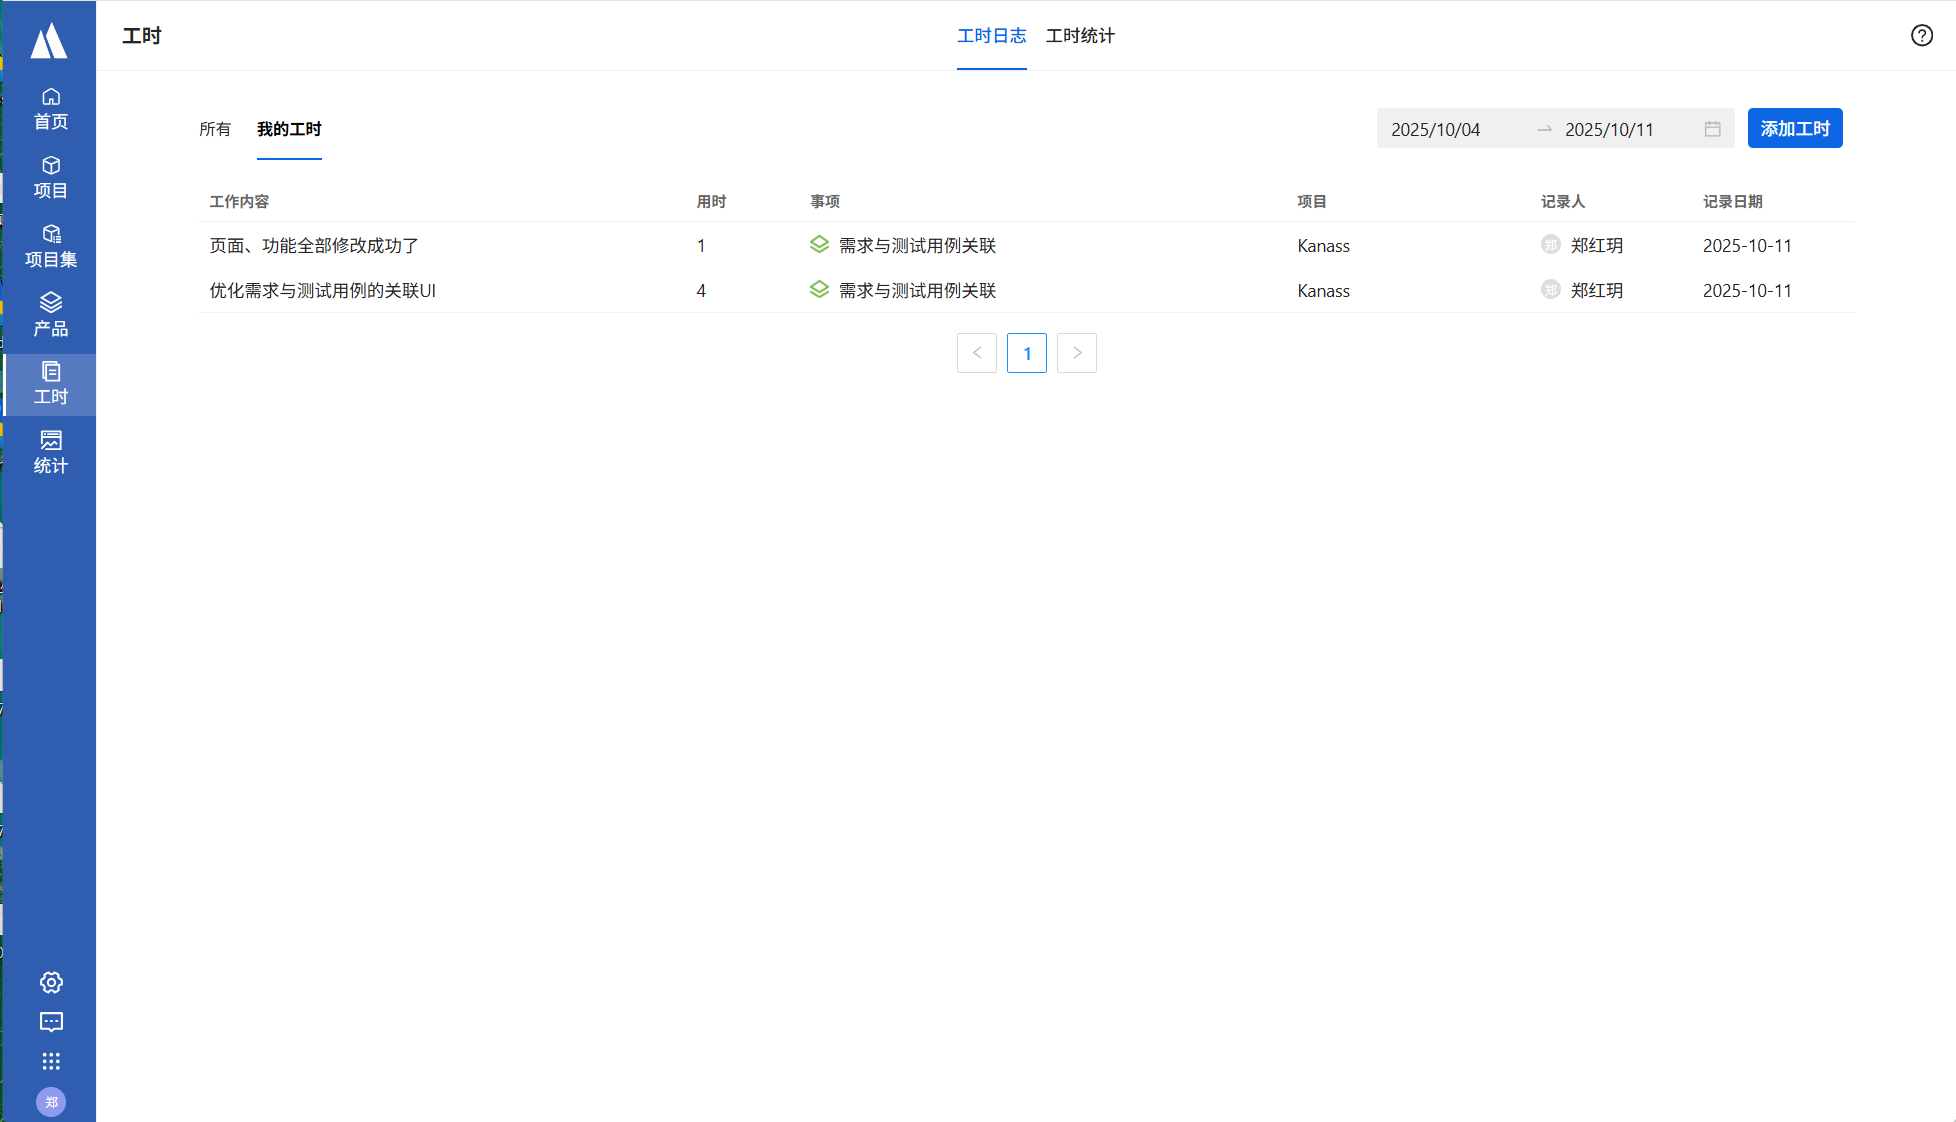Click page 1 pagination button

pyautogui.click(x=1026, y=353)
